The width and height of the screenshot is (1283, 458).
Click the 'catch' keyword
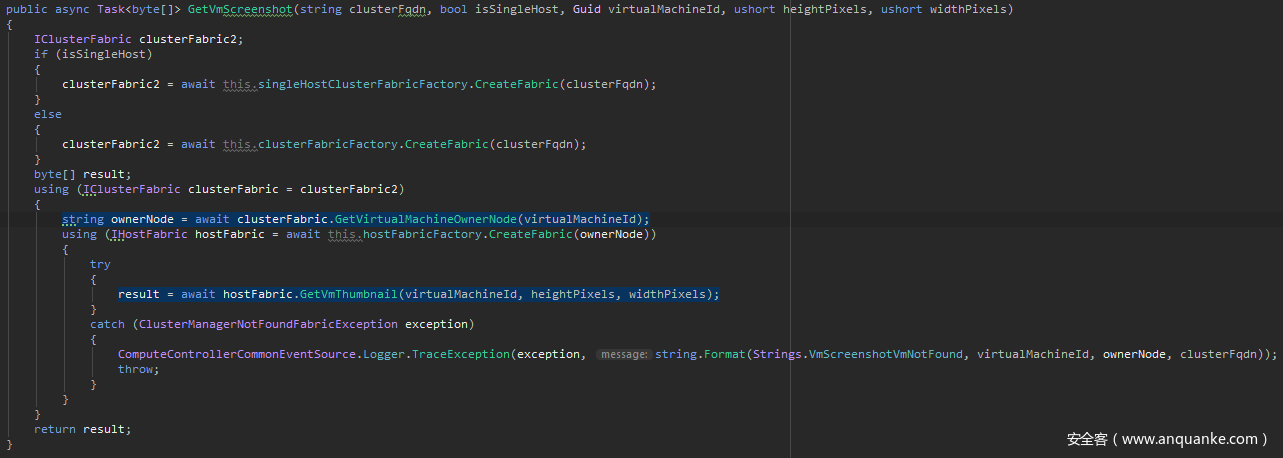tap(107, 324)
